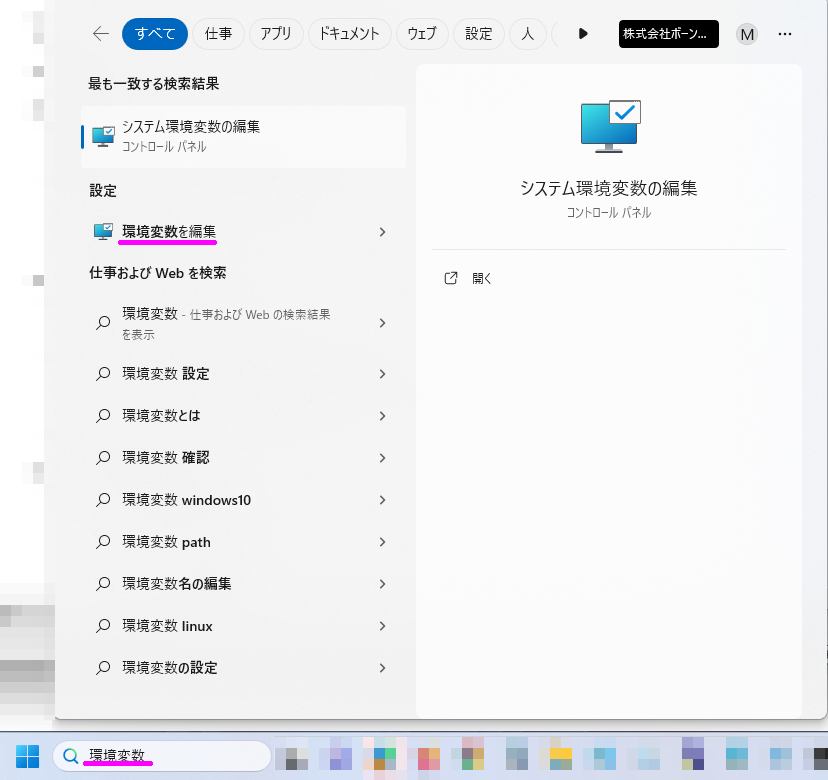Open the 環境変数 work and web results
The width and height of the screenshot is (828, 780).
[243, 323]
